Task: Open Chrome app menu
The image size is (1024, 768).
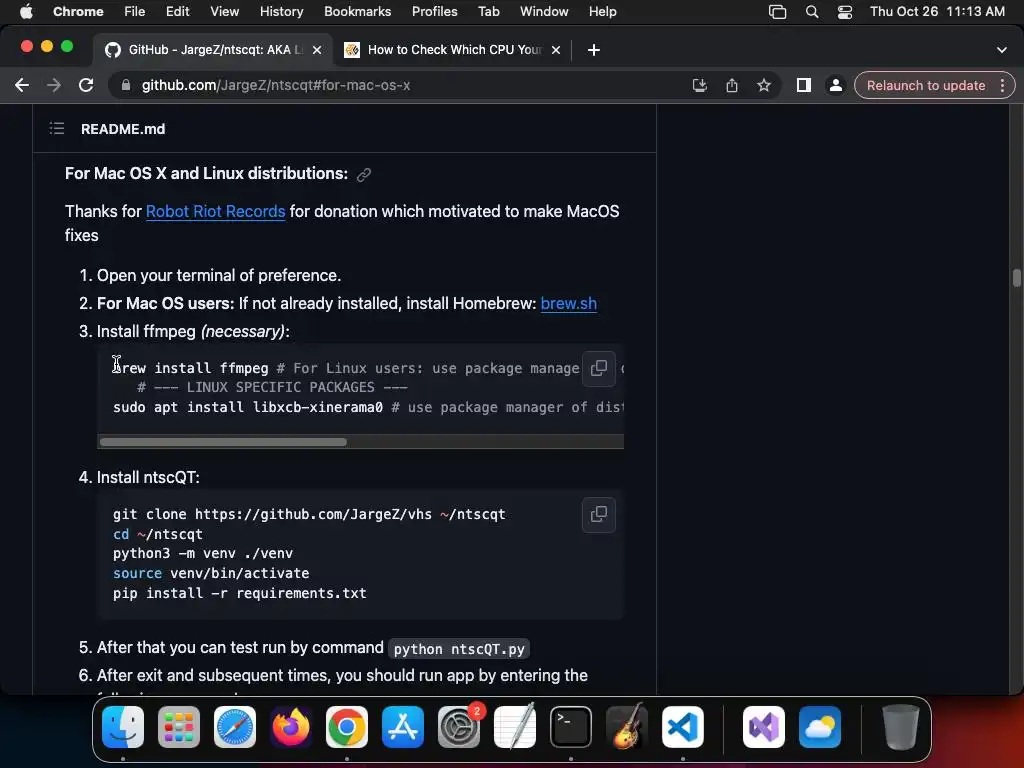Action: 78,12
